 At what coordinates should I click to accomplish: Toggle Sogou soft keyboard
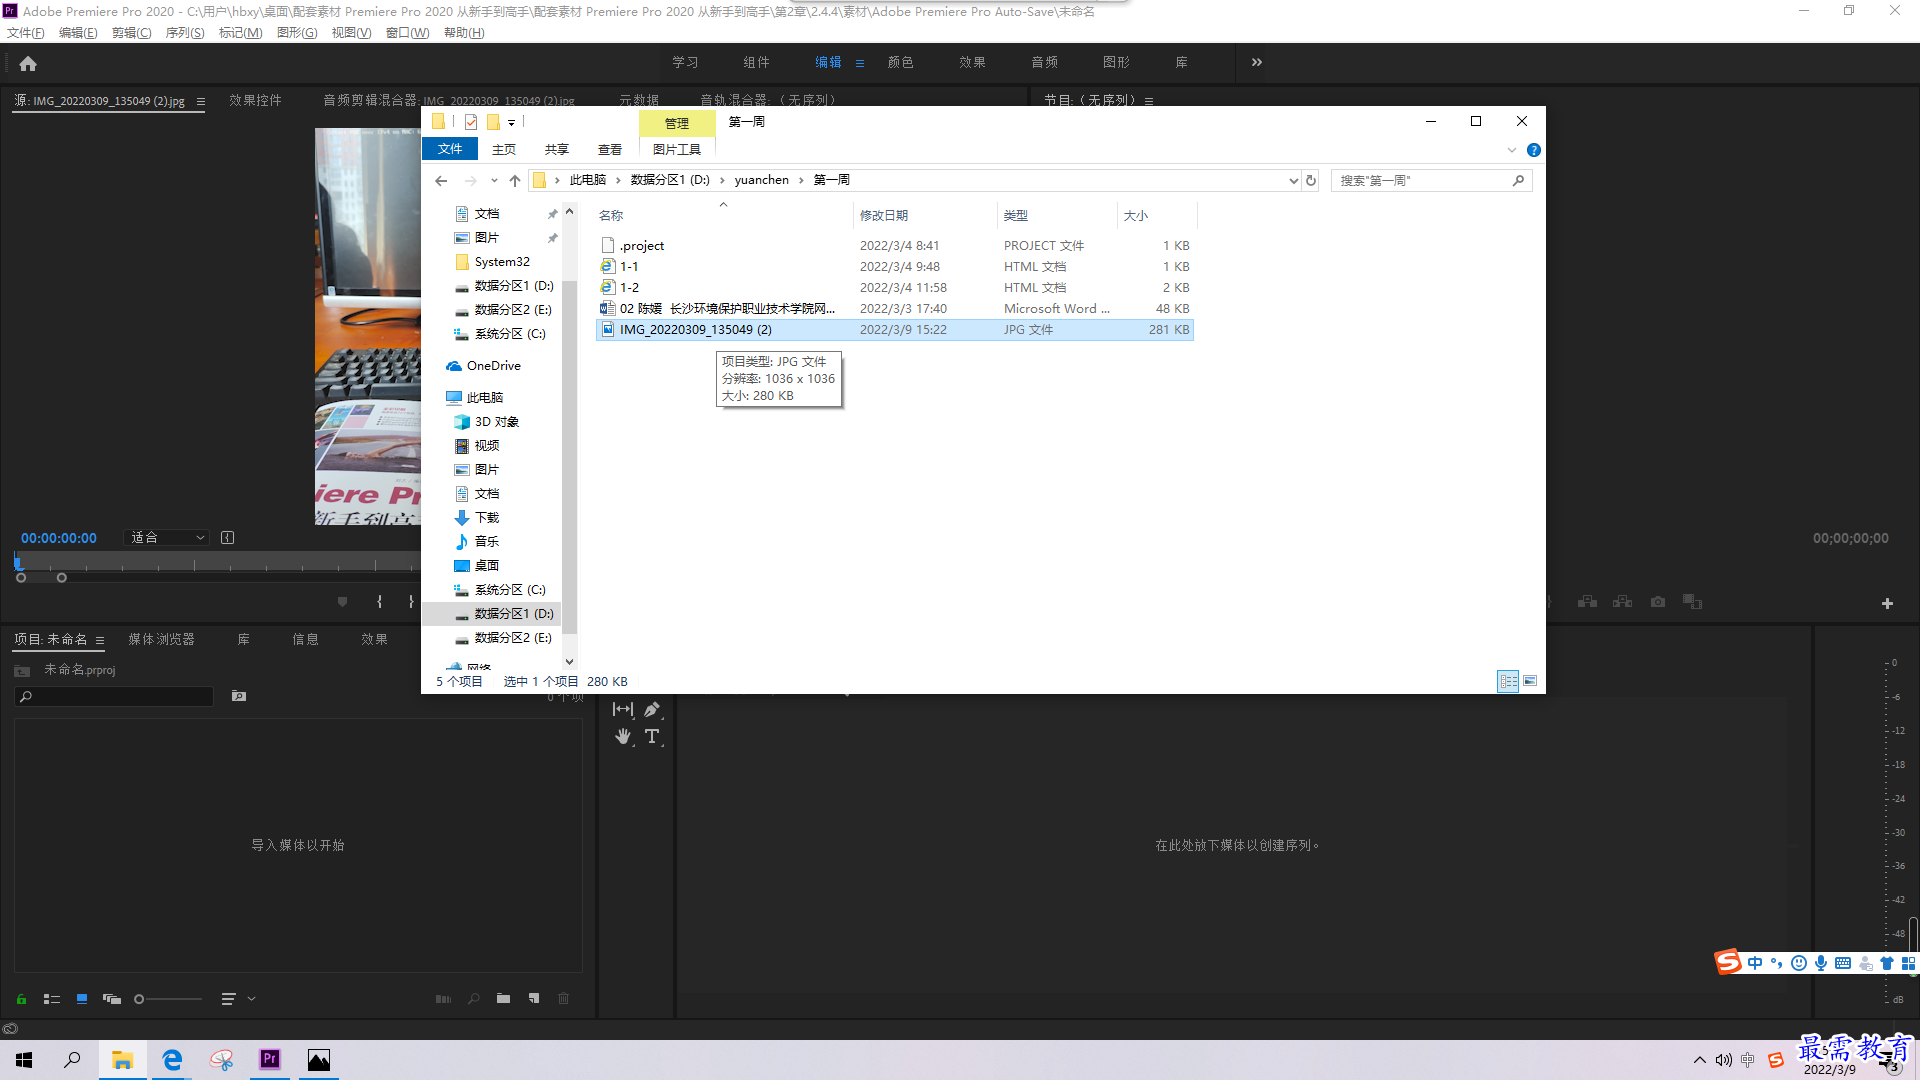click(x=1843, y=963)
